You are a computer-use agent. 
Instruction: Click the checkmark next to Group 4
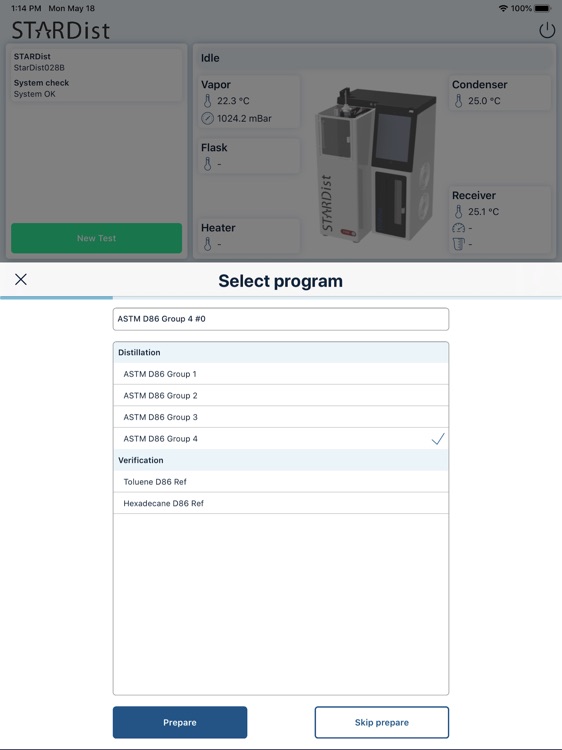pyautogui.click(x=438, y=439)
